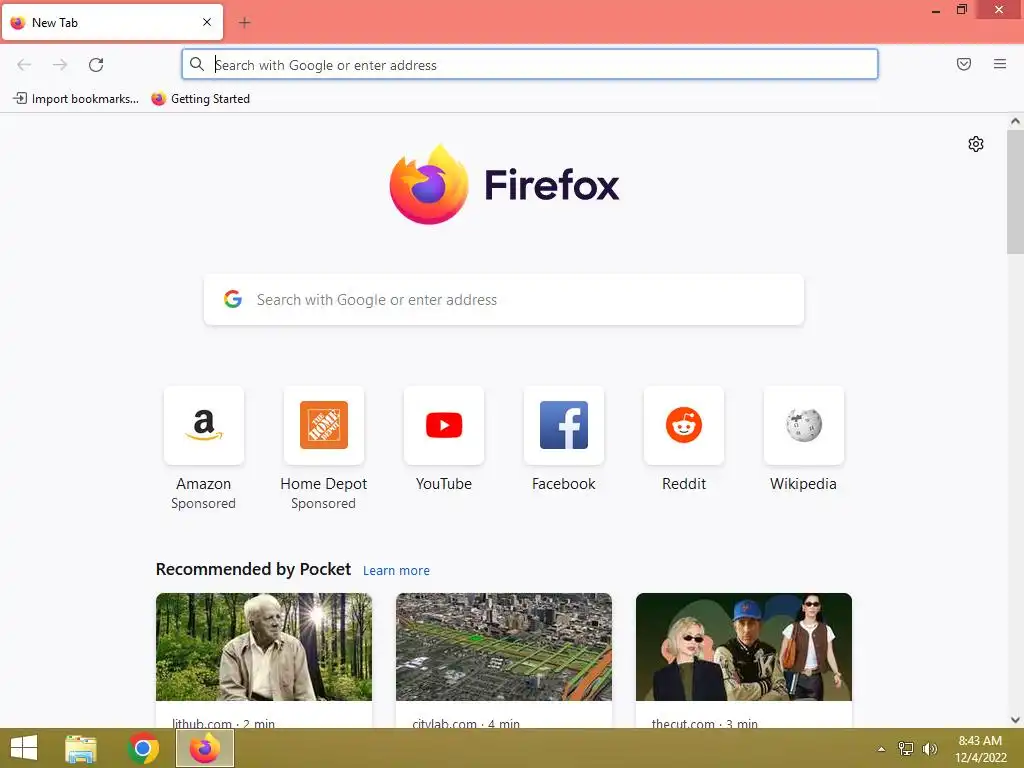Screen dimensions: 1024x768
Task: Launch Chrome from the taskbar
Action: click(143, 748)
